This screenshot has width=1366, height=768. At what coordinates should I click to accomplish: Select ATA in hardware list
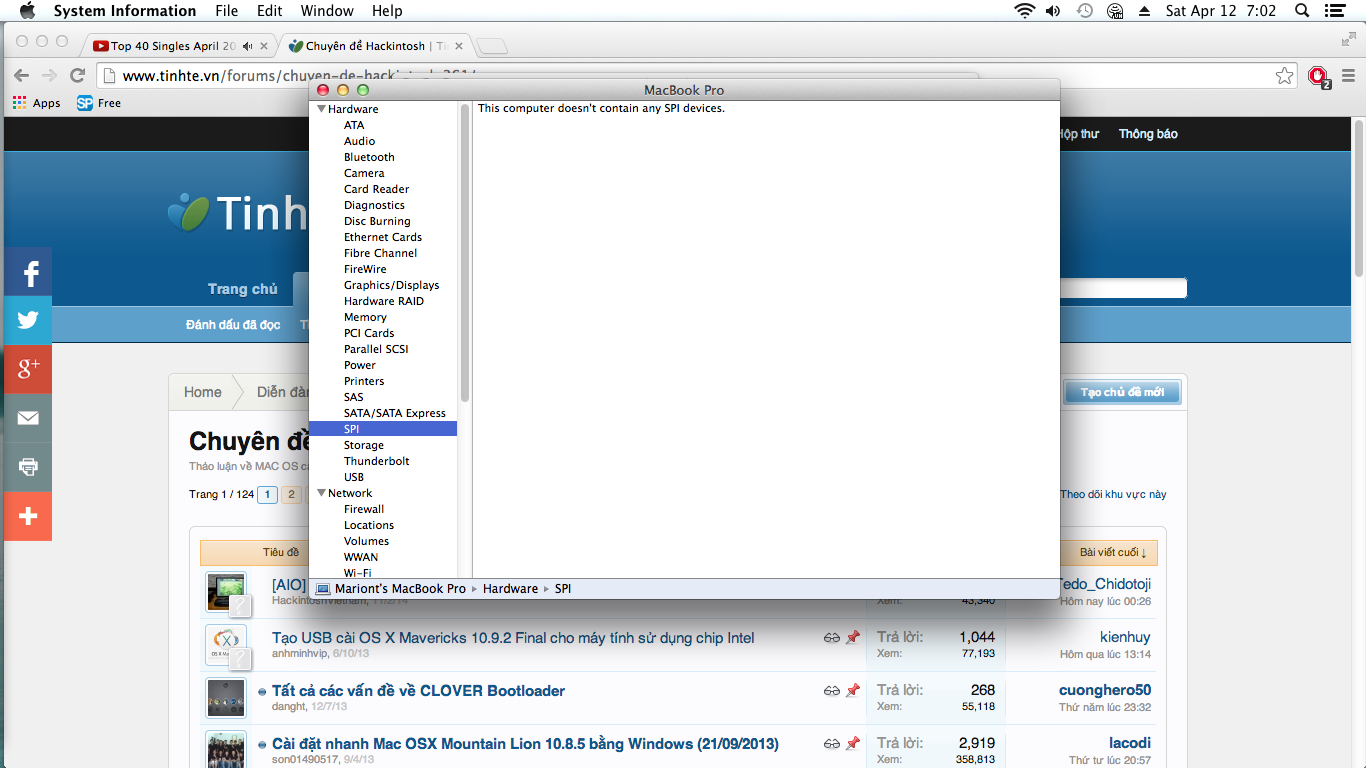[354, 125]
